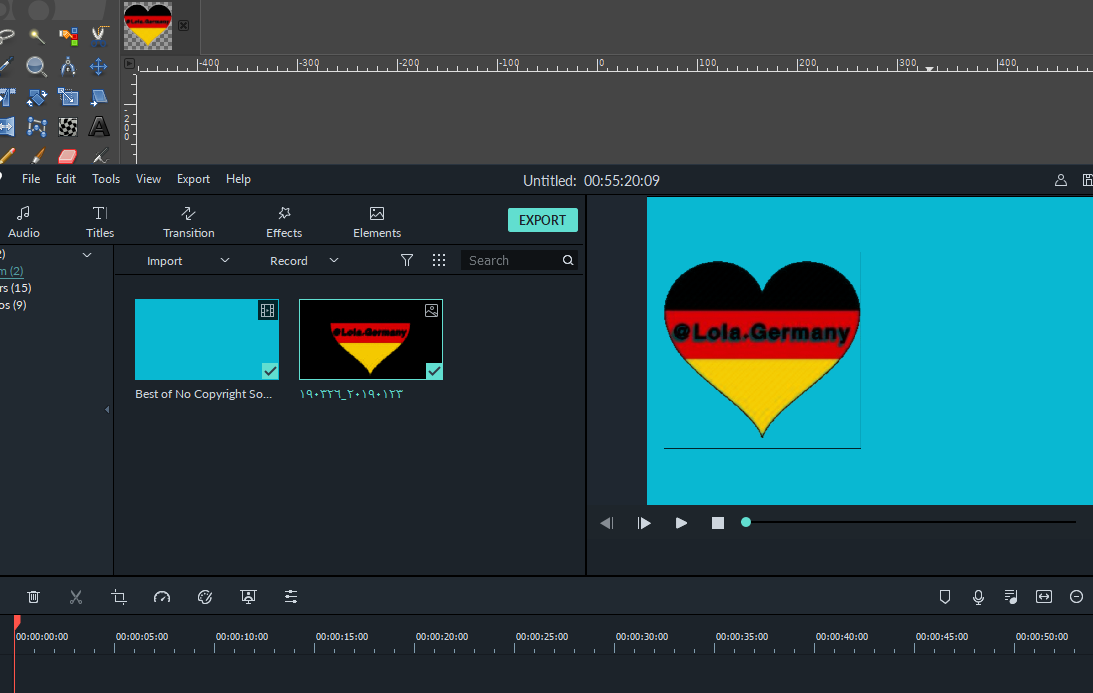Open the speed control speedometer icon
This screenshot has height=693, width=1093.
[x=162, y=597]
